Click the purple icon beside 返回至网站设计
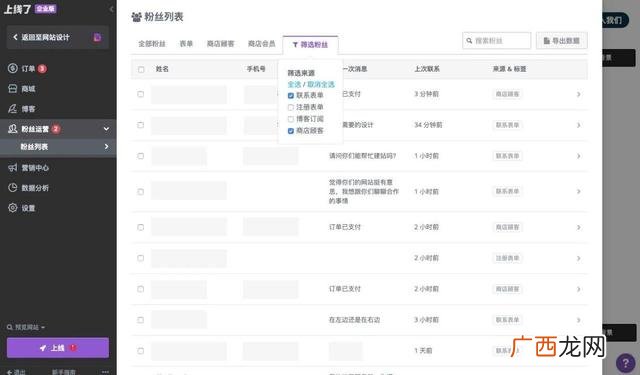Viewport: 640px width, 375px height. pos(97,38)
